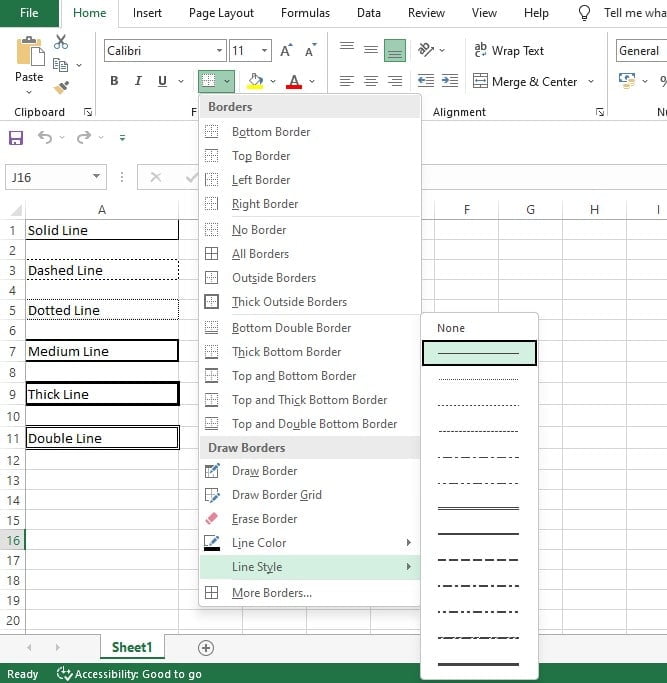
Task: Switch to the Insert tab
Action: (147, 13)
